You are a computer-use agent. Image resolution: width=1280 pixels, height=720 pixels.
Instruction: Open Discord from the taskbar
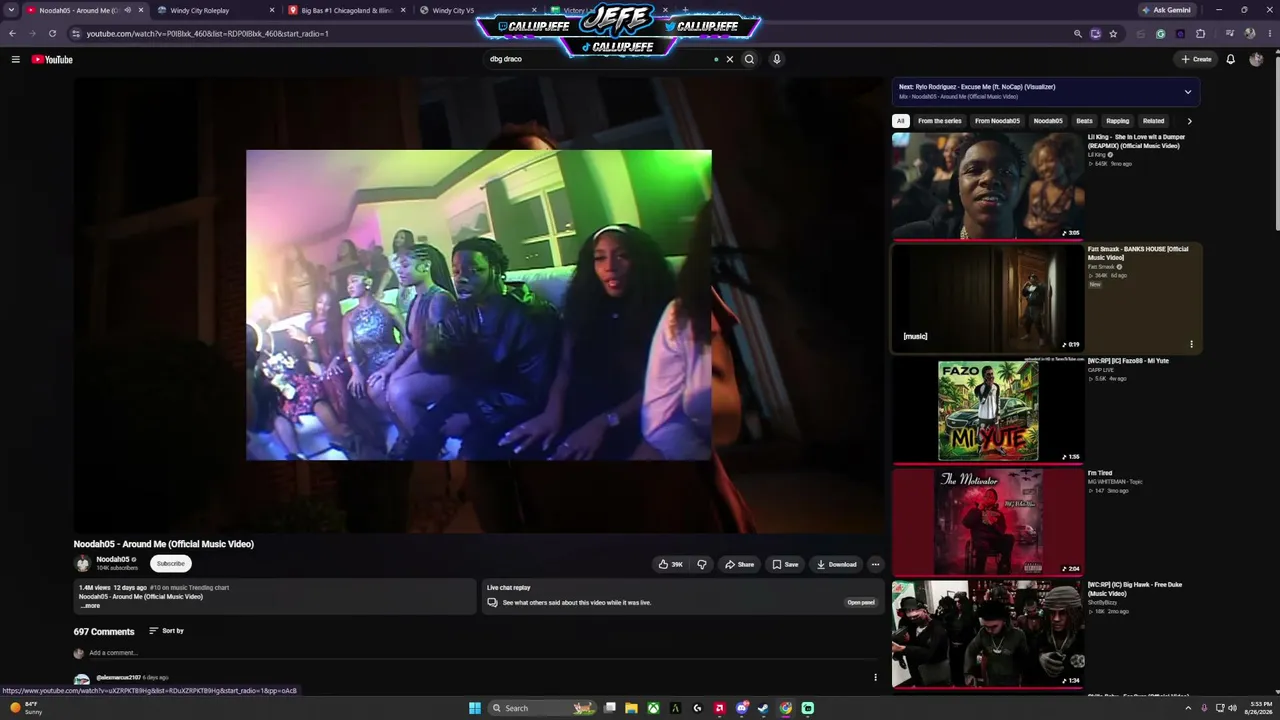(741, 708)
